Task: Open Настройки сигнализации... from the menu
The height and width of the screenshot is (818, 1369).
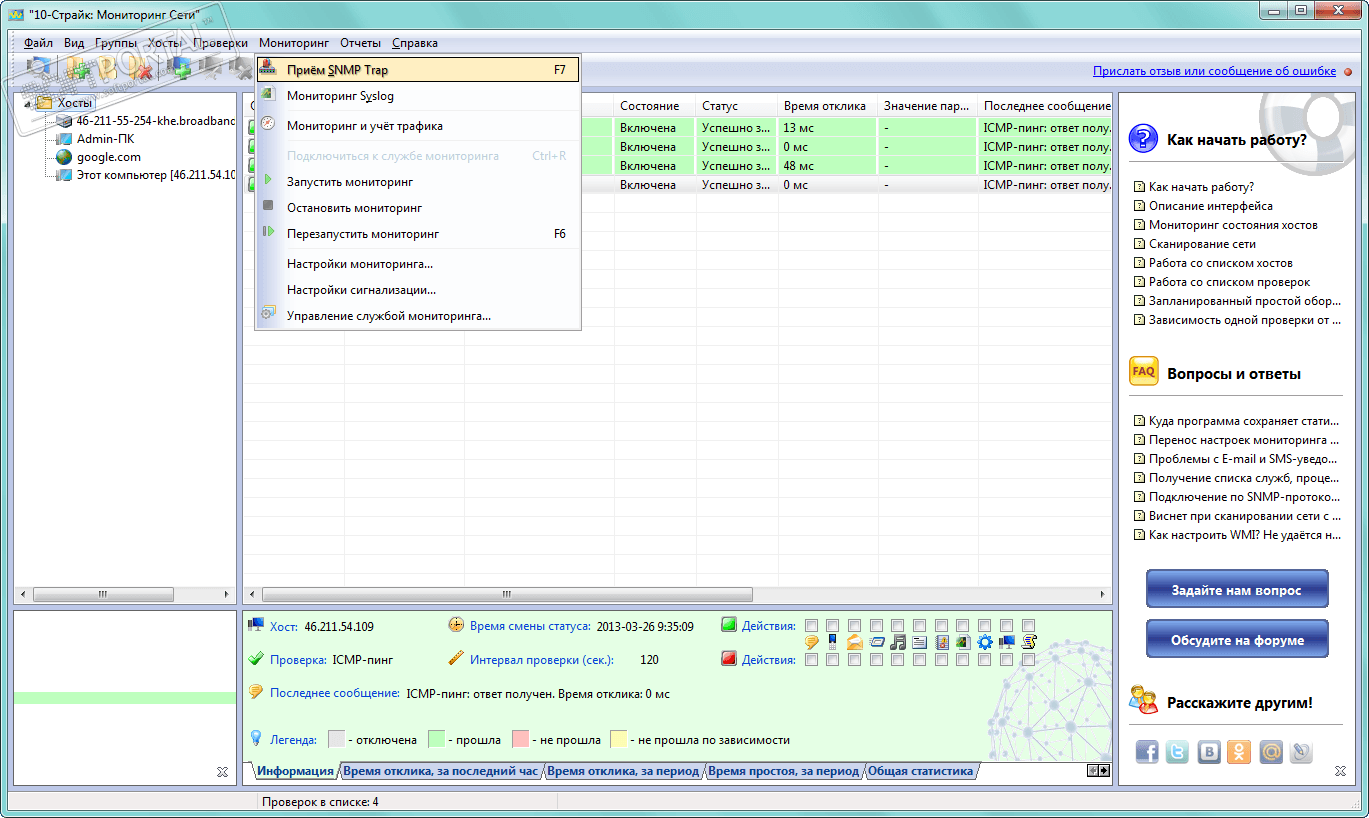Action: point(418,290)
